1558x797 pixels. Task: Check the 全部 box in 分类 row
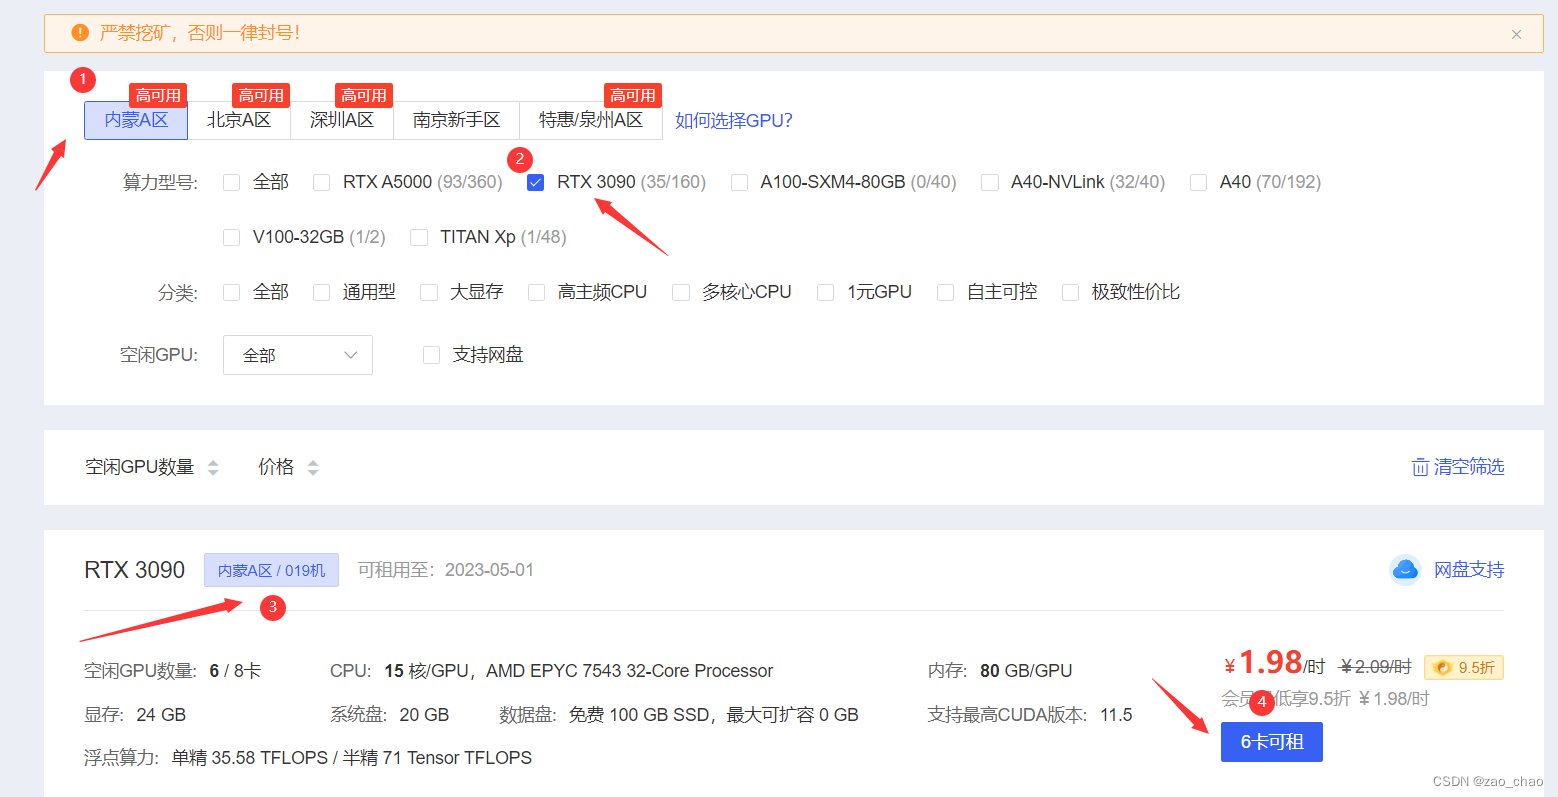pos(232,292)
